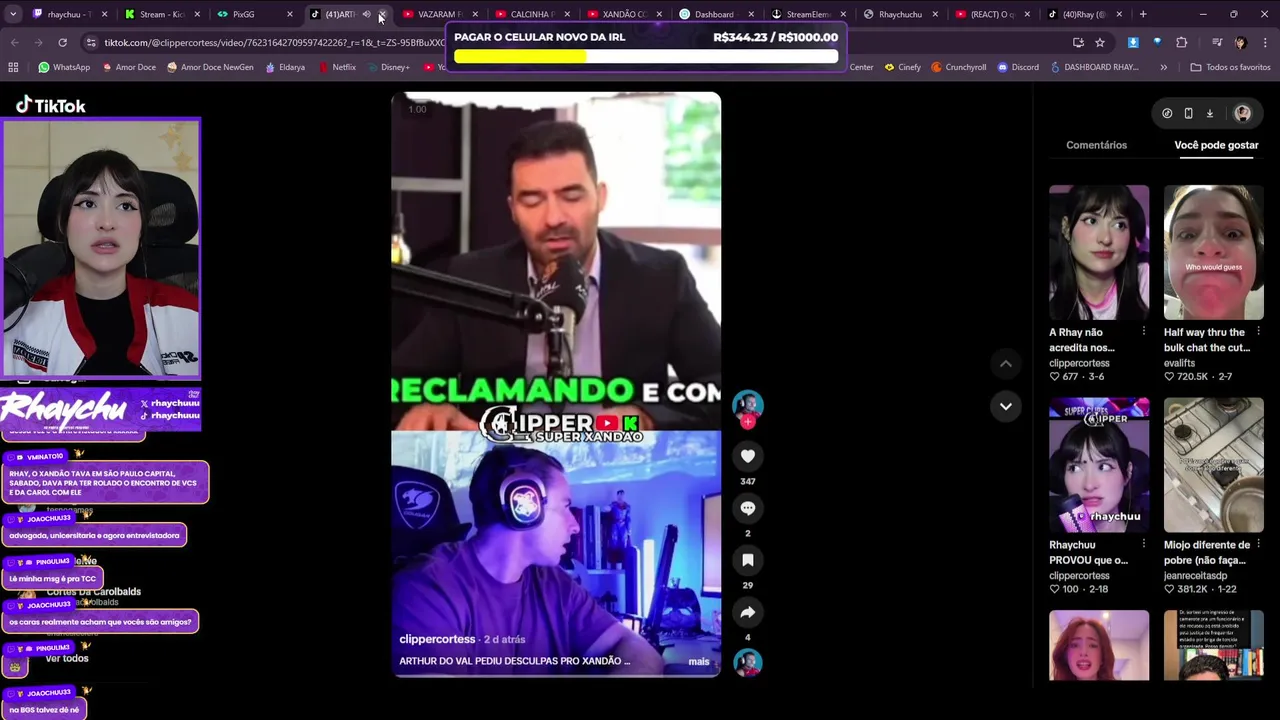Switch to the (REACT) browser tab
The image size is (1280, 720).
click(992, 14)
